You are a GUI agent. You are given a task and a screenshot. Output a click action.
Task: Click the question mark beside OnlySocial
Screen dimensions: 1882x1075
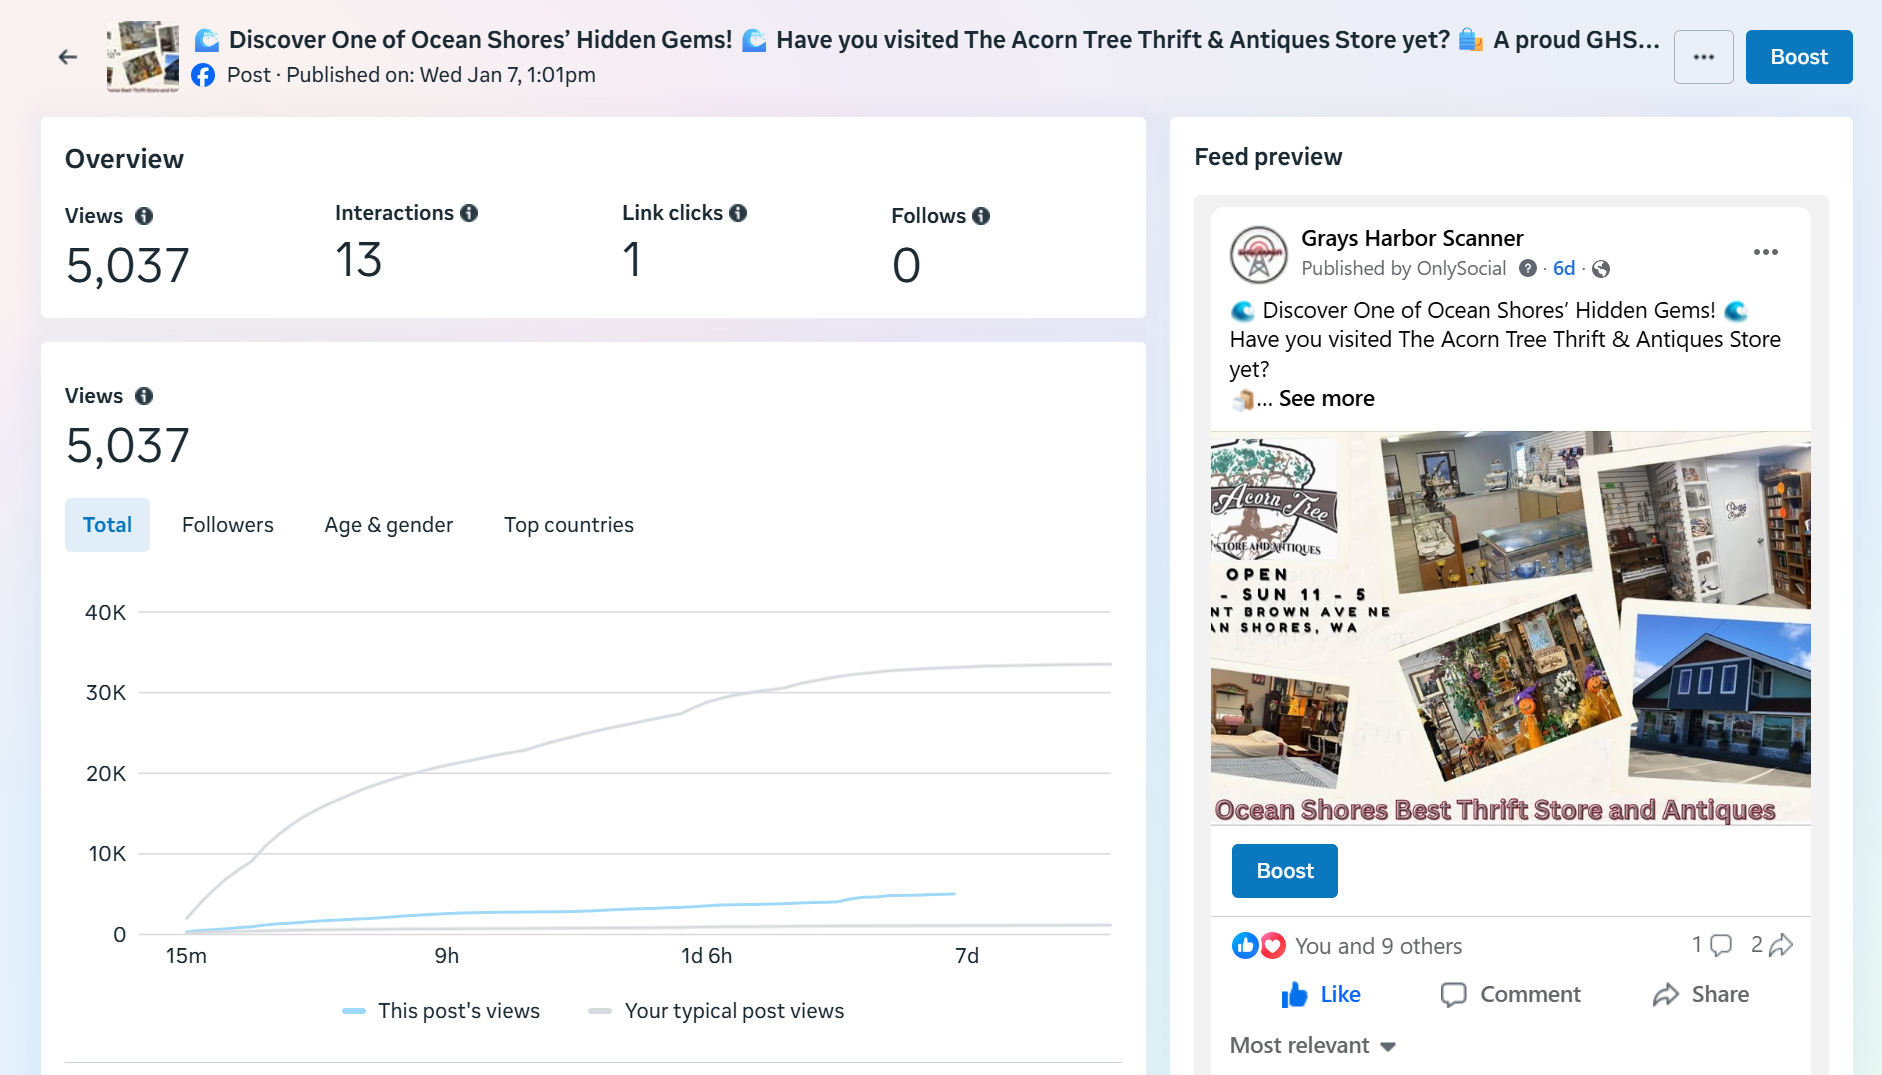pos(1527,268)
